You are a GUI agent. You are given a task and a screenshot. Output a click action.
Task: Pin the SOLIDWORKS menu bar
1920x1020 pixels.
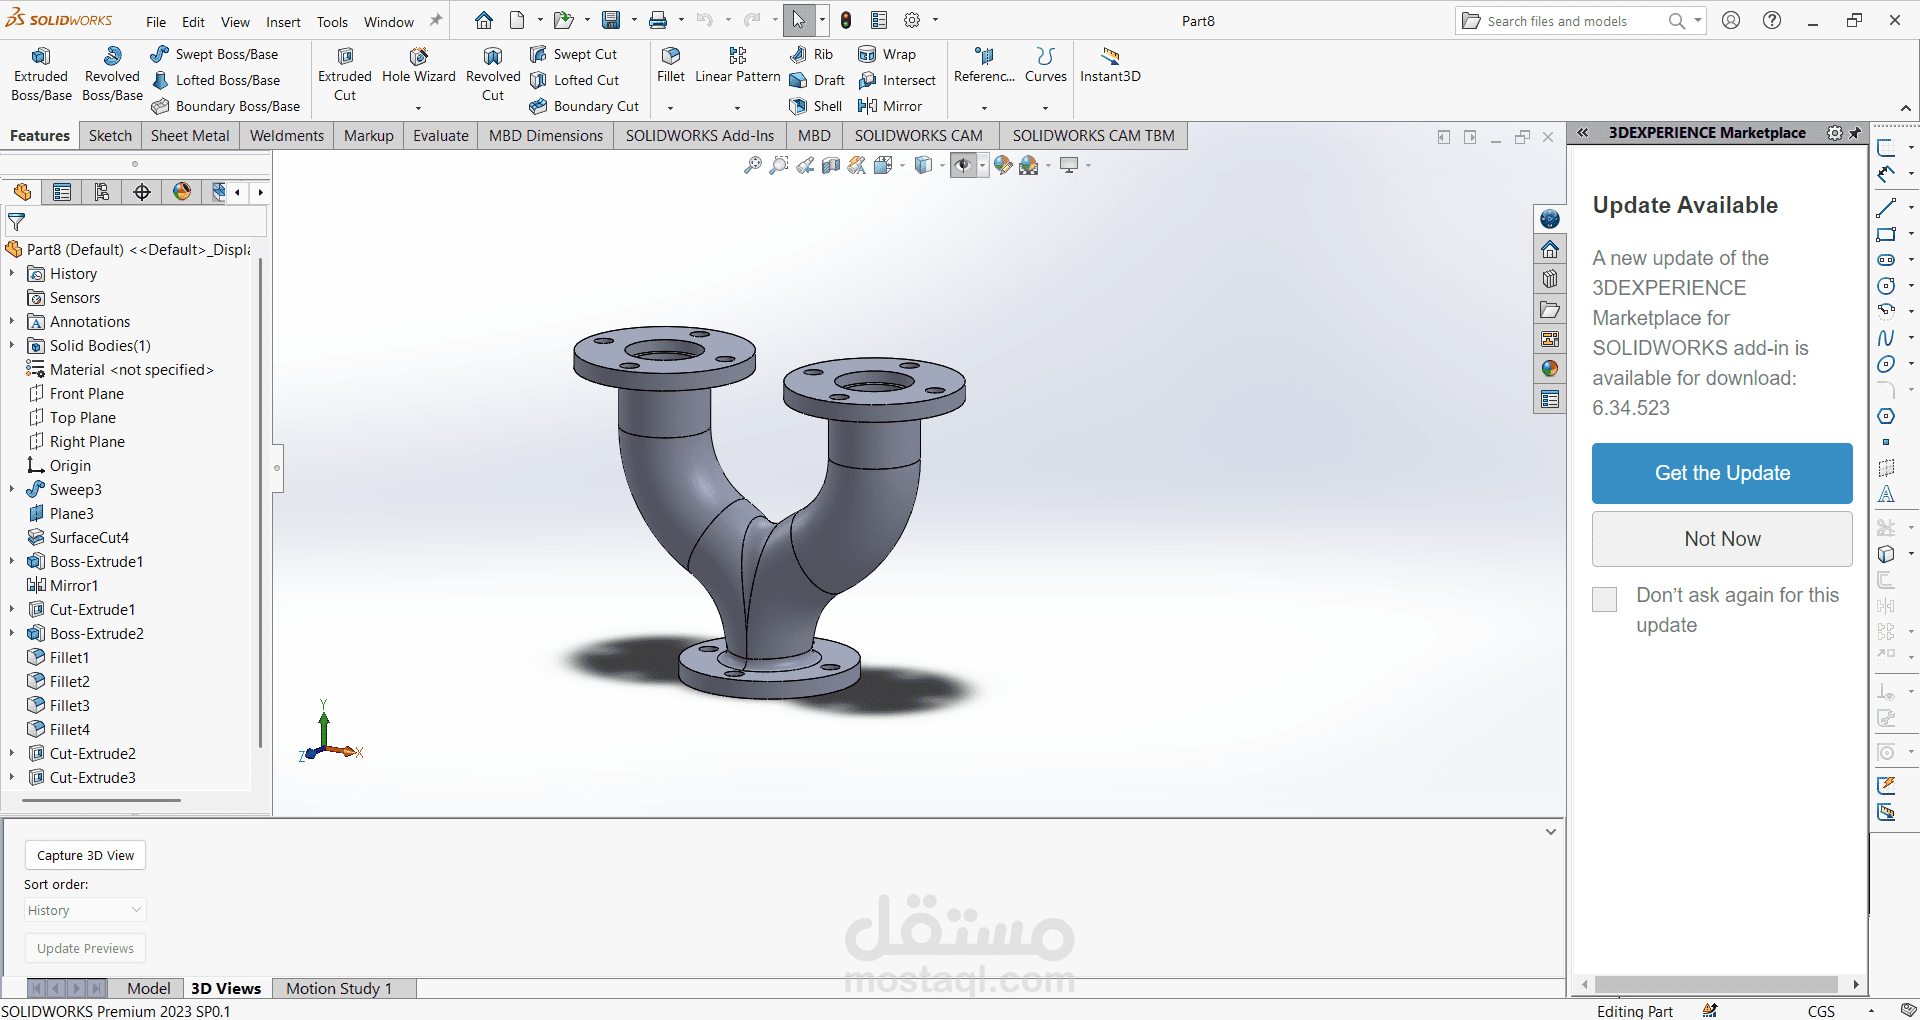[x=436, y=20]
